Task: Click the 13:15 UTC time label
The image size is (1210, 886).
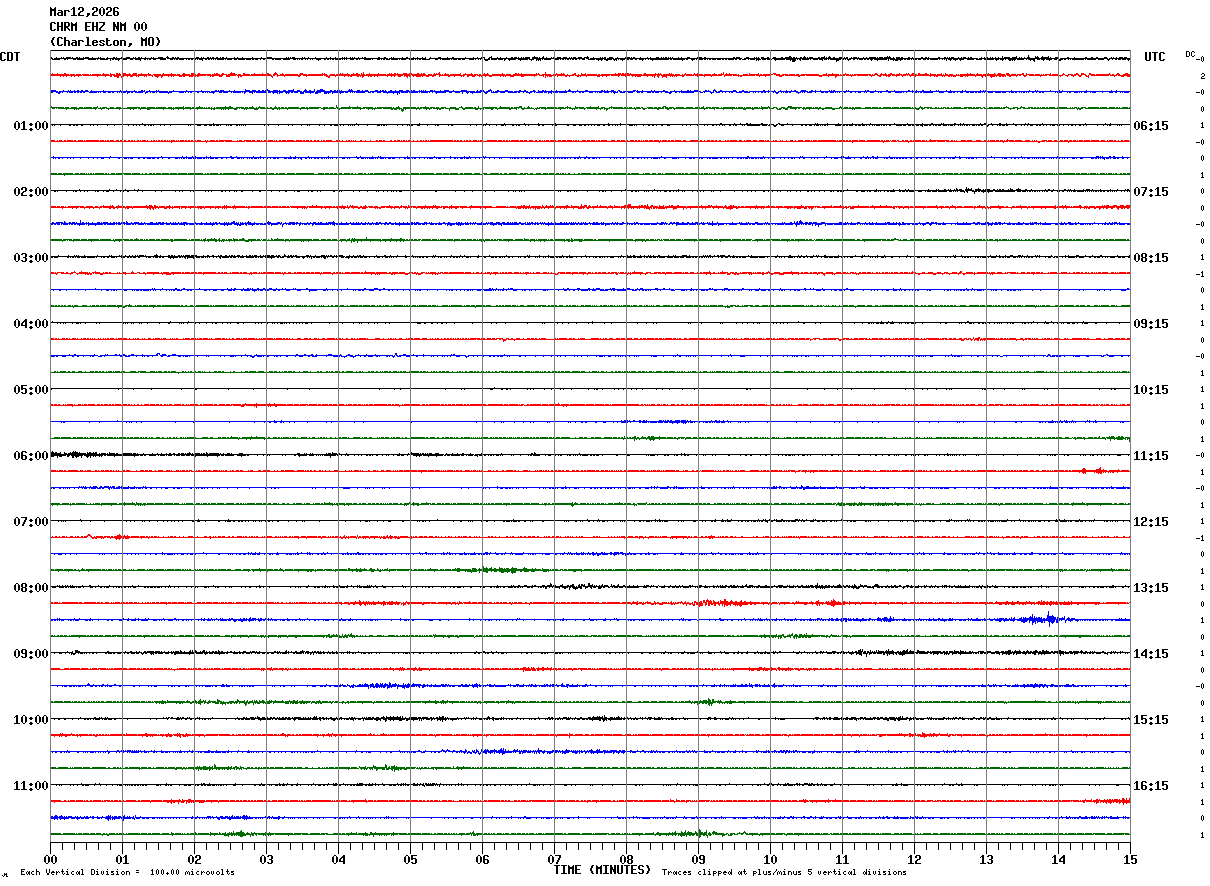Action: pos(1151,588)
